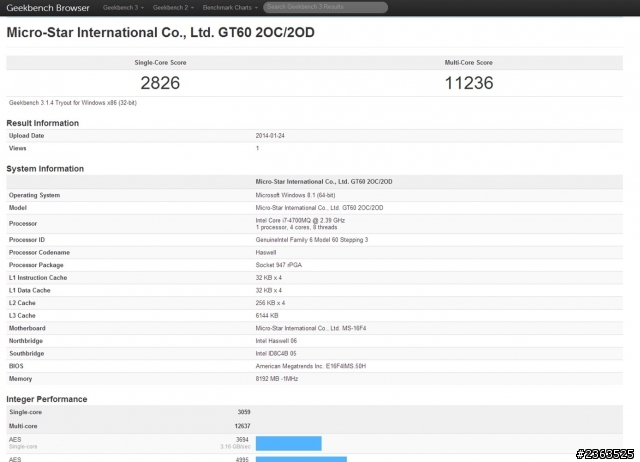Screen dimensions: 640x462
Task: Open the Geekbench 2 dropdown menu
Action: tap(173, 7)
